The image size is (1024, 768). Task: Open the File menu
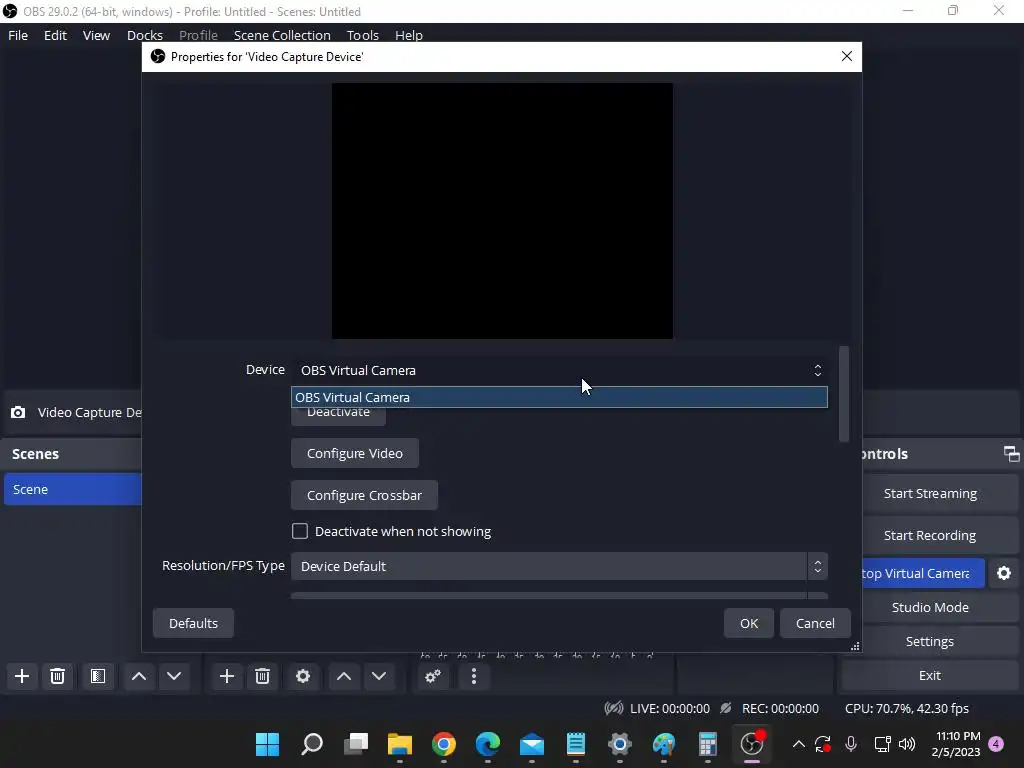click(18, 35)
